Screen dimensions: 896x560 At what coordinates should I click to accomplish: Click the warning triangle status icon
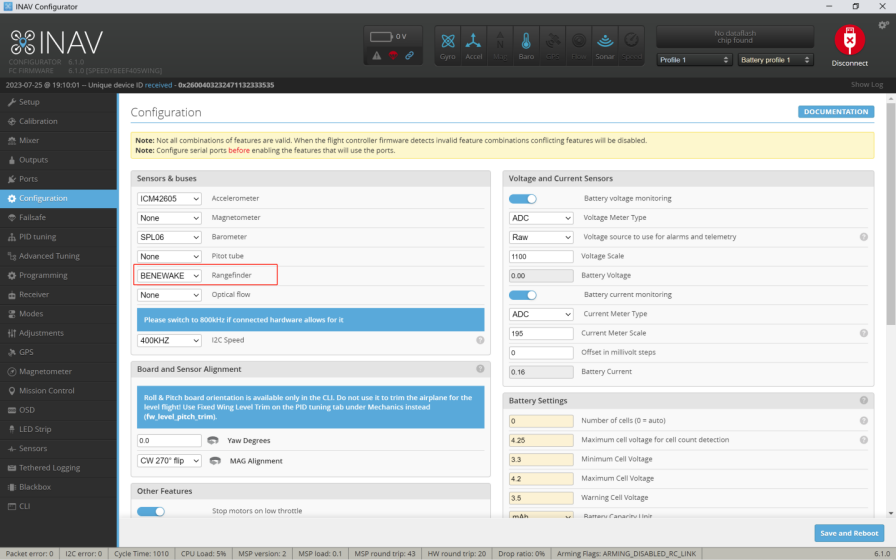[x=377, y=55]
